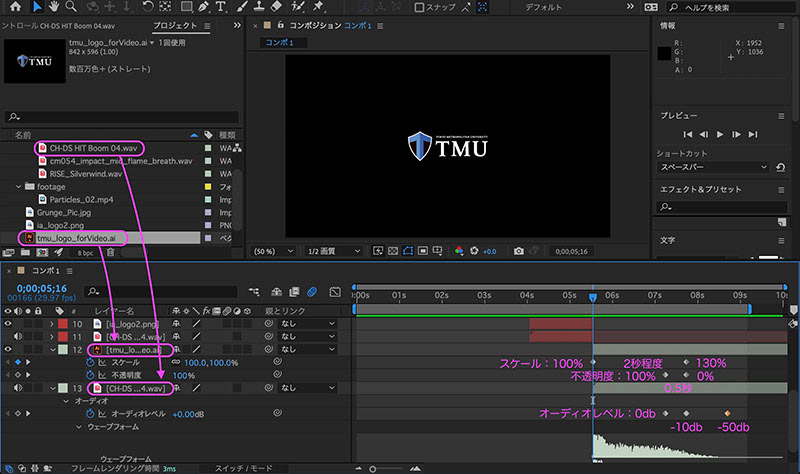This screenshot has height=474, width=800.
Task: Jump to first frame in Preview panel
Action: (688, 134)
